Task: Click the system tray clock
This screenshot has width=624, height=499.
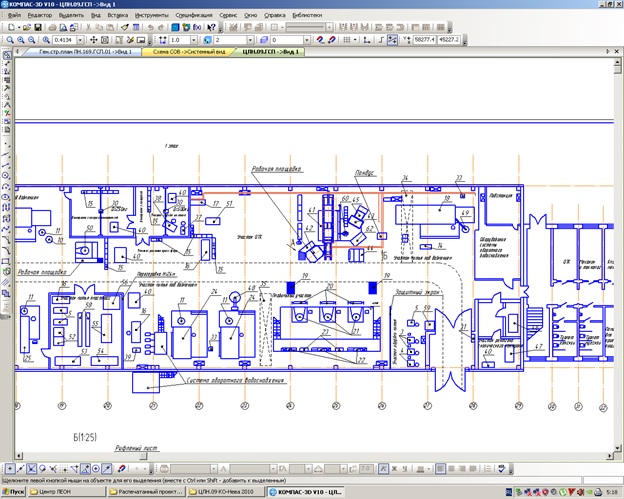Action: pyautogui.click(x=612, y=492)
